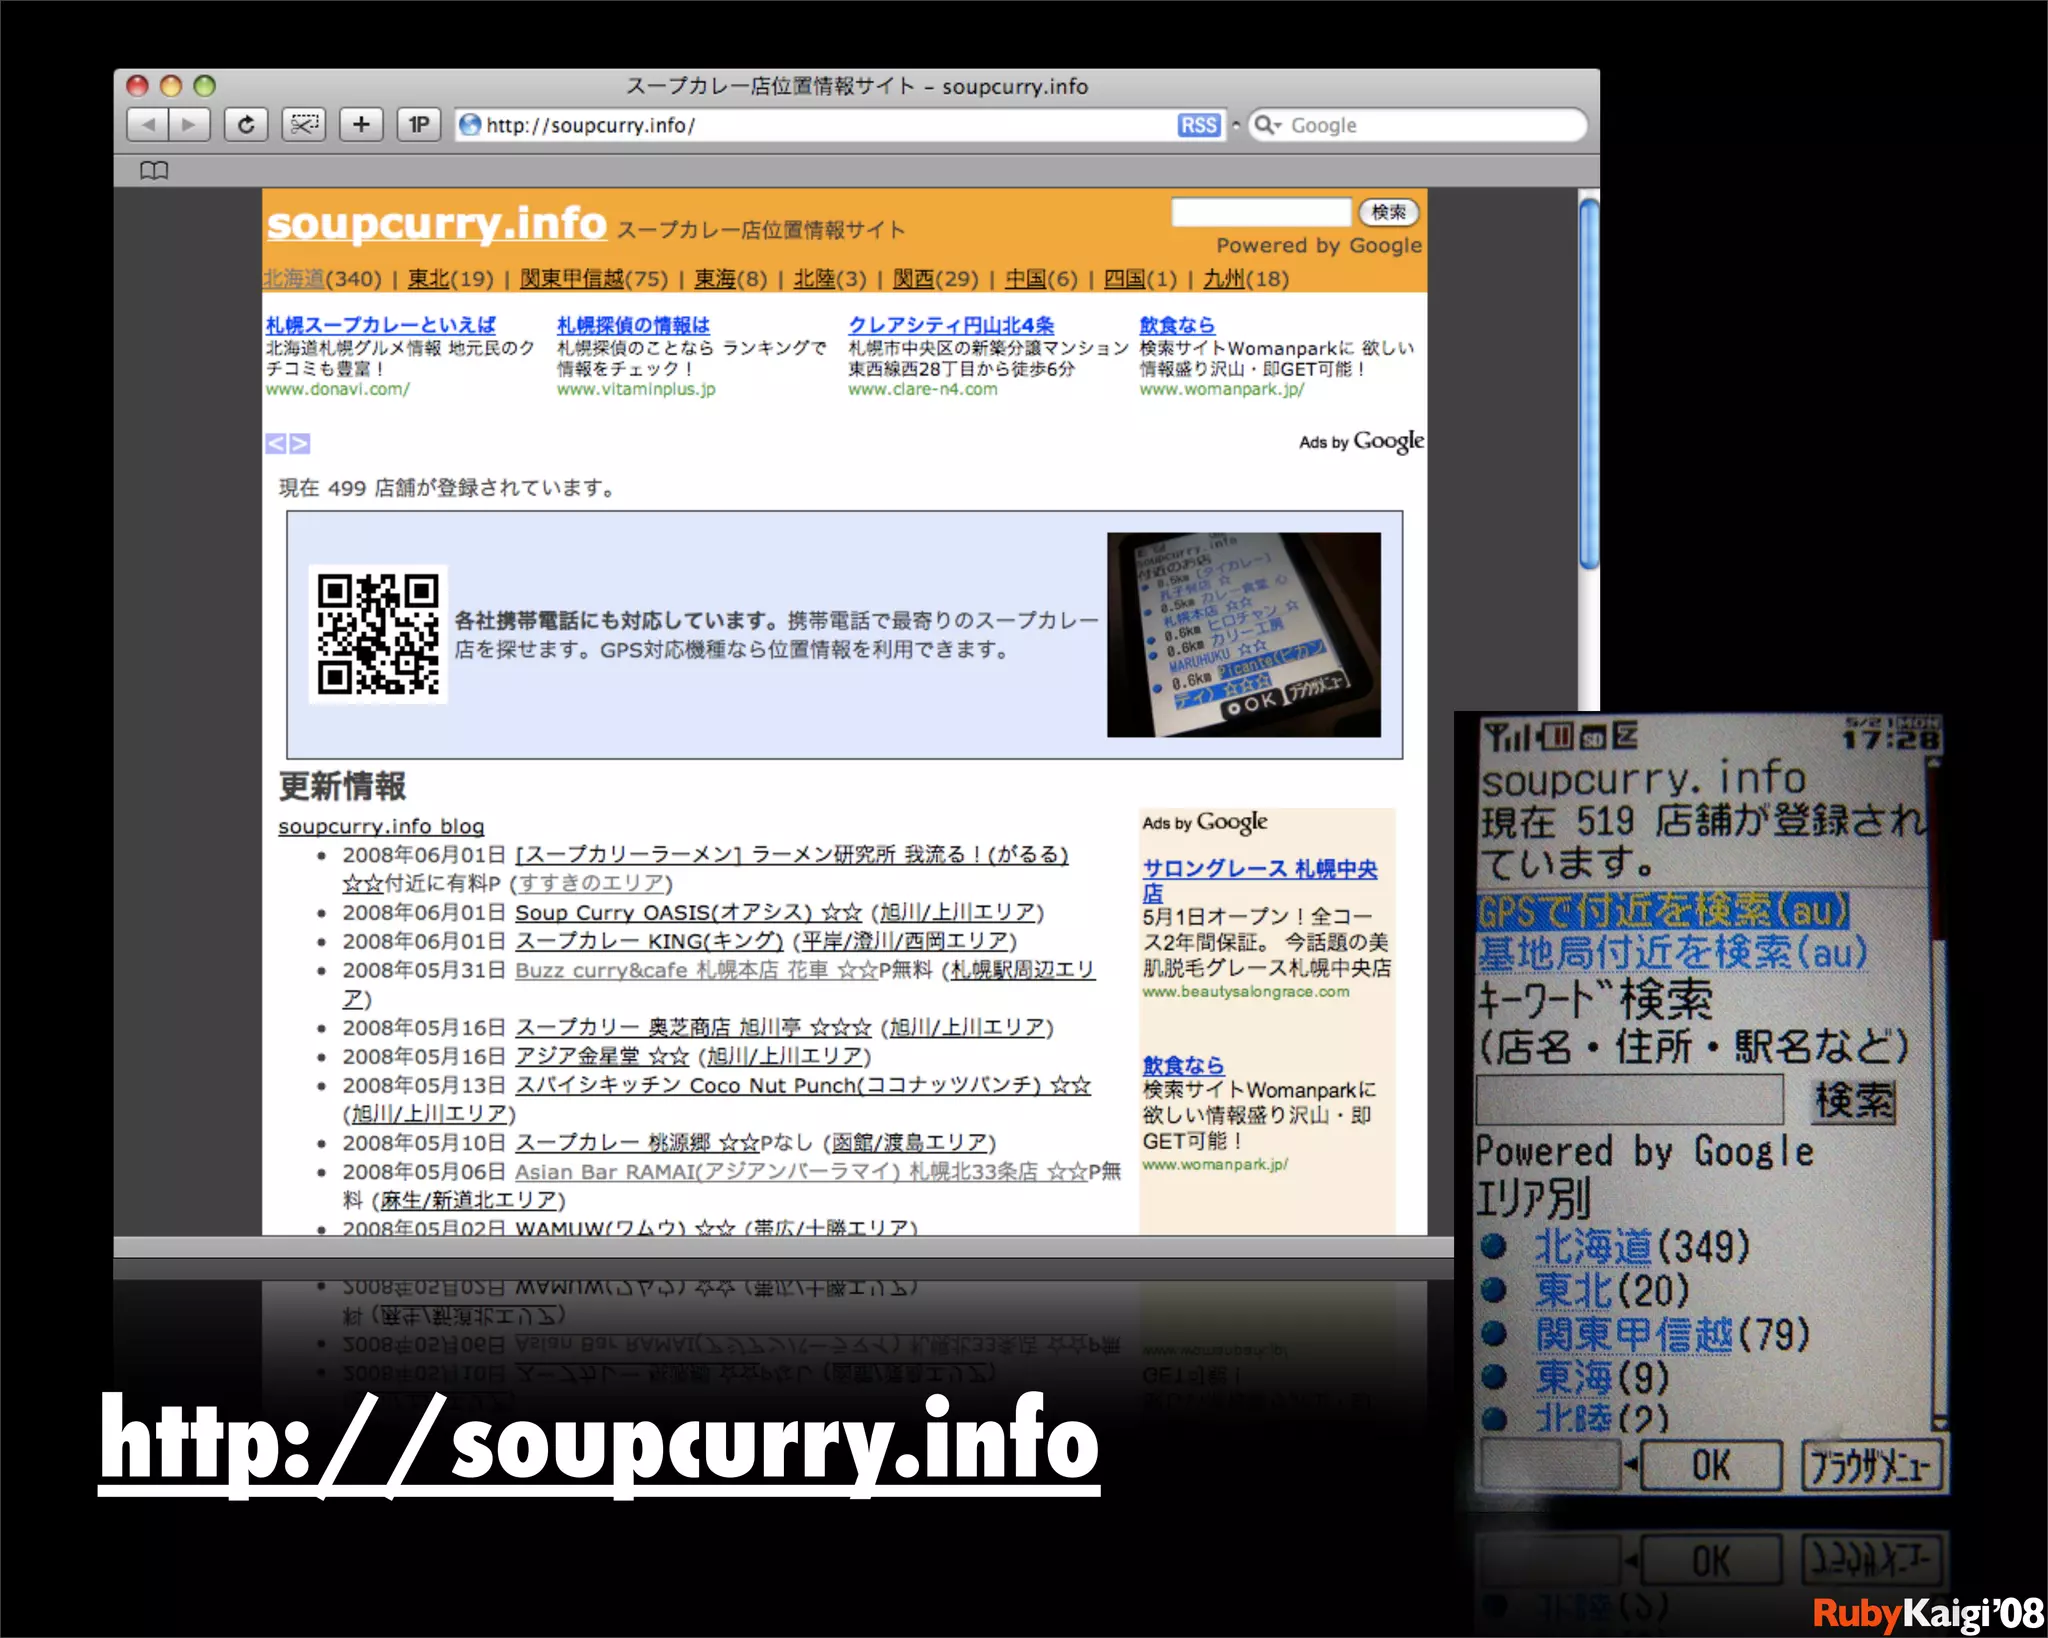Open the 関西(29) region link

(x=912, y=279)
